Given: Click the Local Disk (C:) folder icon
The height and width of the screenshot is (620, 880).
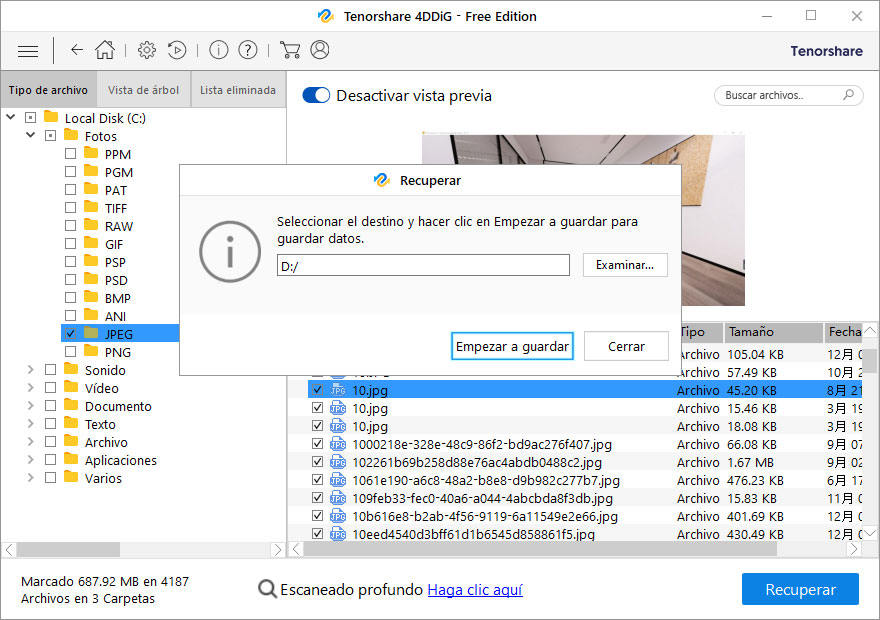Looking at the screenshot, I should (51, 117).
